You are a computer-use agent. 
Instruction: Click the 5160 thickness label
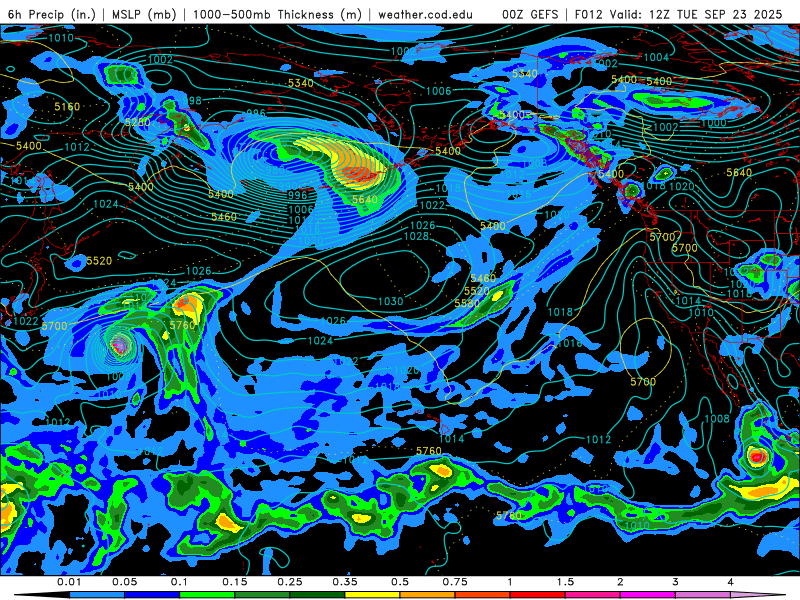(x=67, y=107)
